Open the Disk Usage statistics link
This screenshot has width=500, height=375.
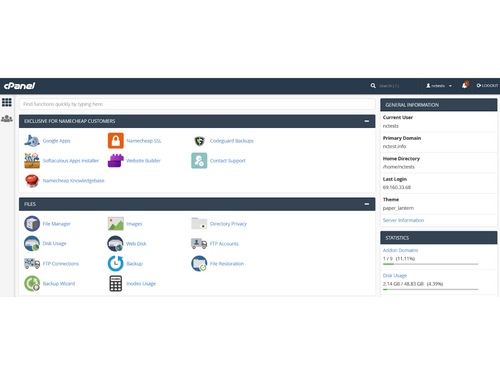pyautogui.click(x=395, y=276)
